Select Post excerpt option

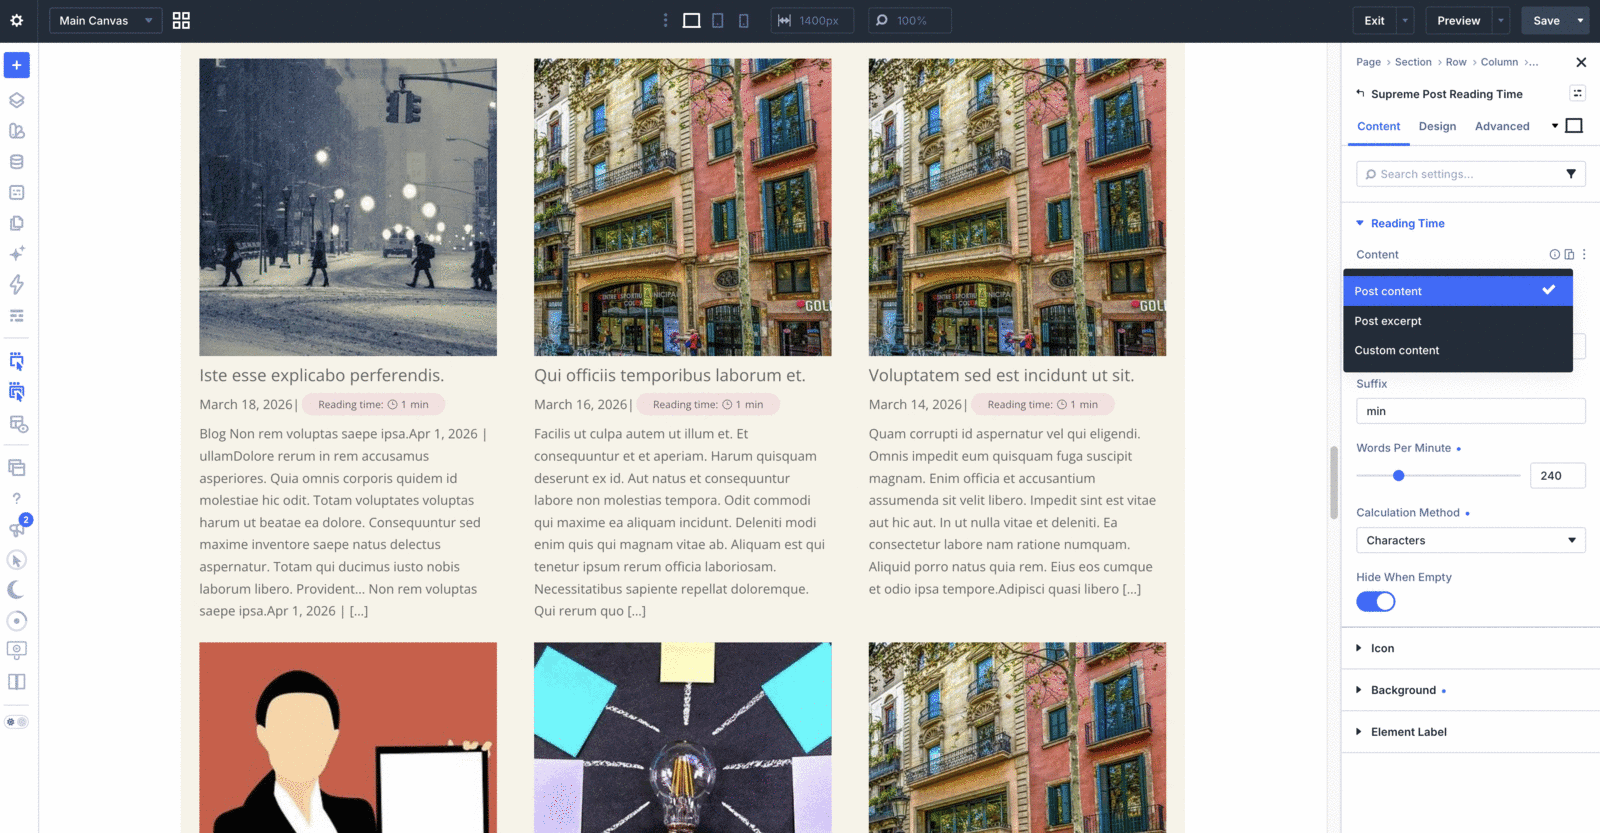click(1458, 321)
